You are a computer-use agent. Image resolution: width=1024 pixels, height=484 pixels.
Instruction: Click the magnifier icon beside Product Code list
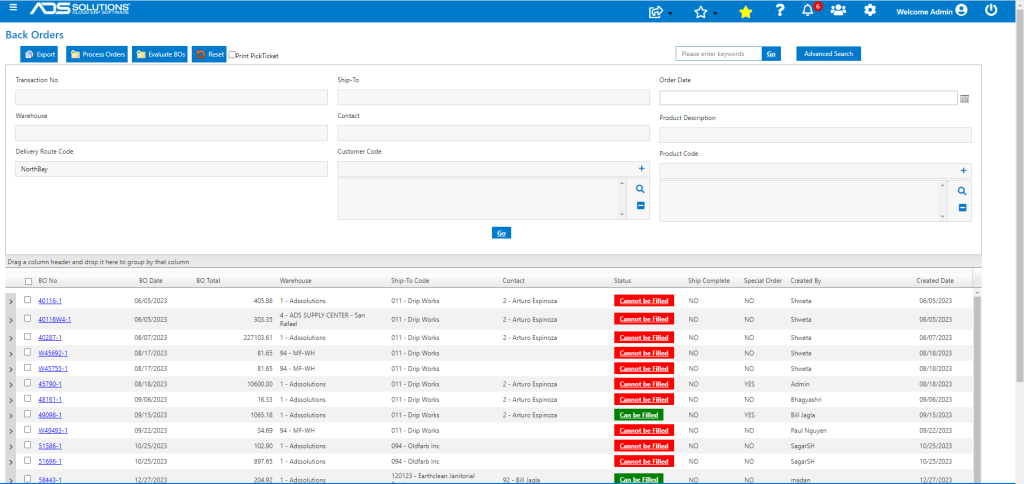coord(962,191)
